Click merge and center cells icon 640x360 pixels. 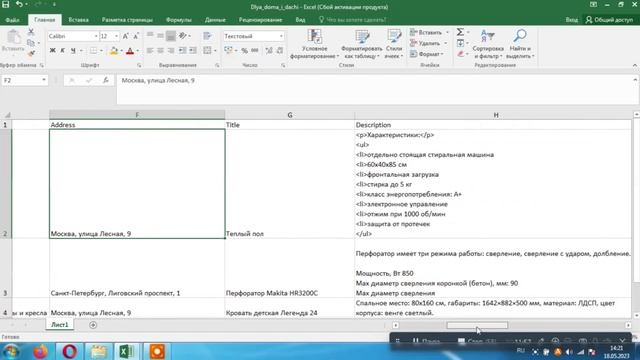coord(207,51)
